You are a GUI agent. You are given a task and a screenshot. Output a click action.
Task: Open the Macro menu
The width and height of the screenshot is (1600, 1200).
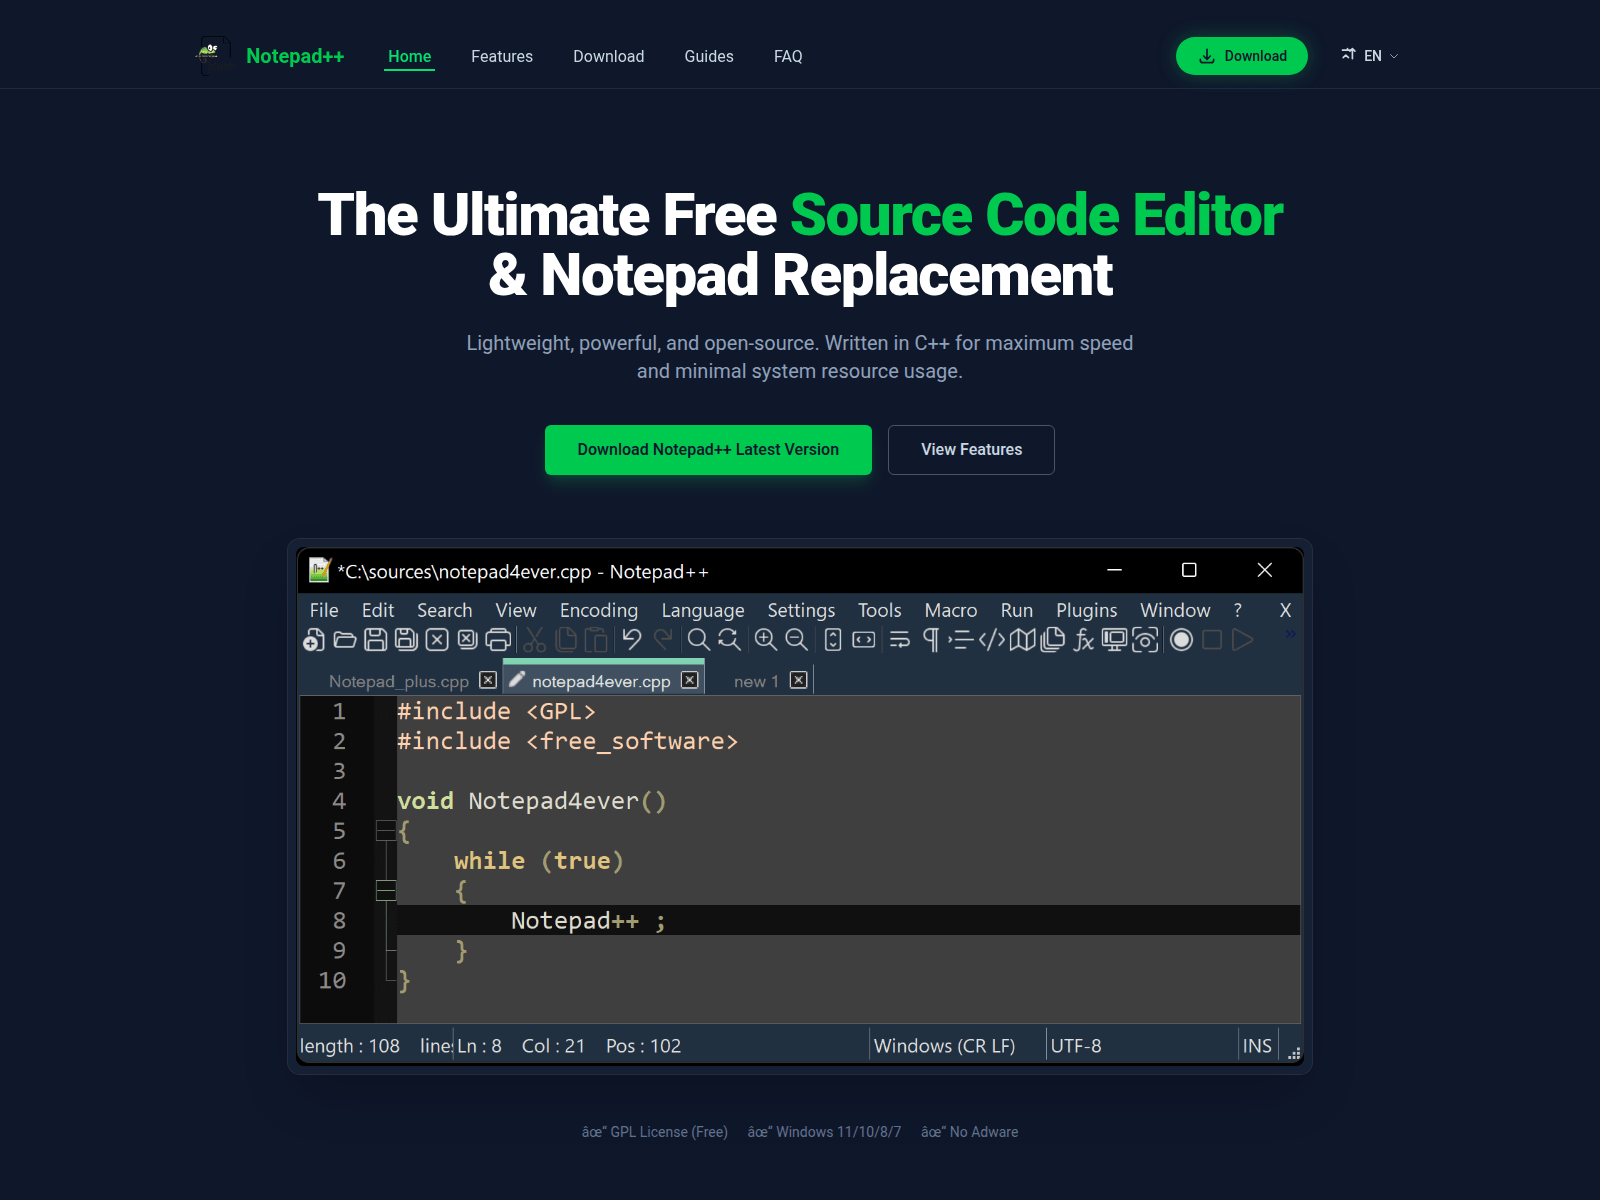click(x=951, y=610)
